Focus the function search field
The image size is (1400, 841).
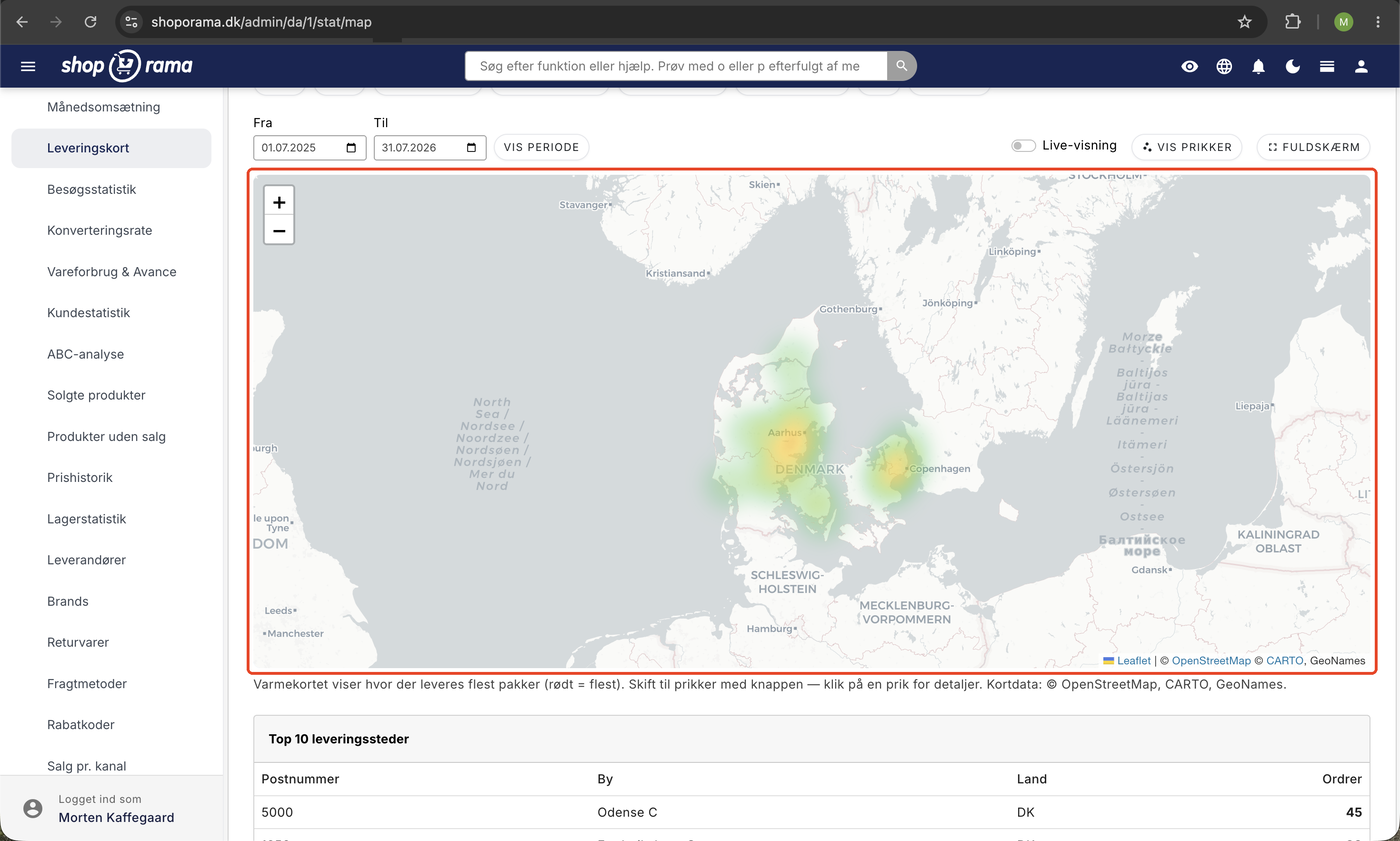click(x=676, y=66)
